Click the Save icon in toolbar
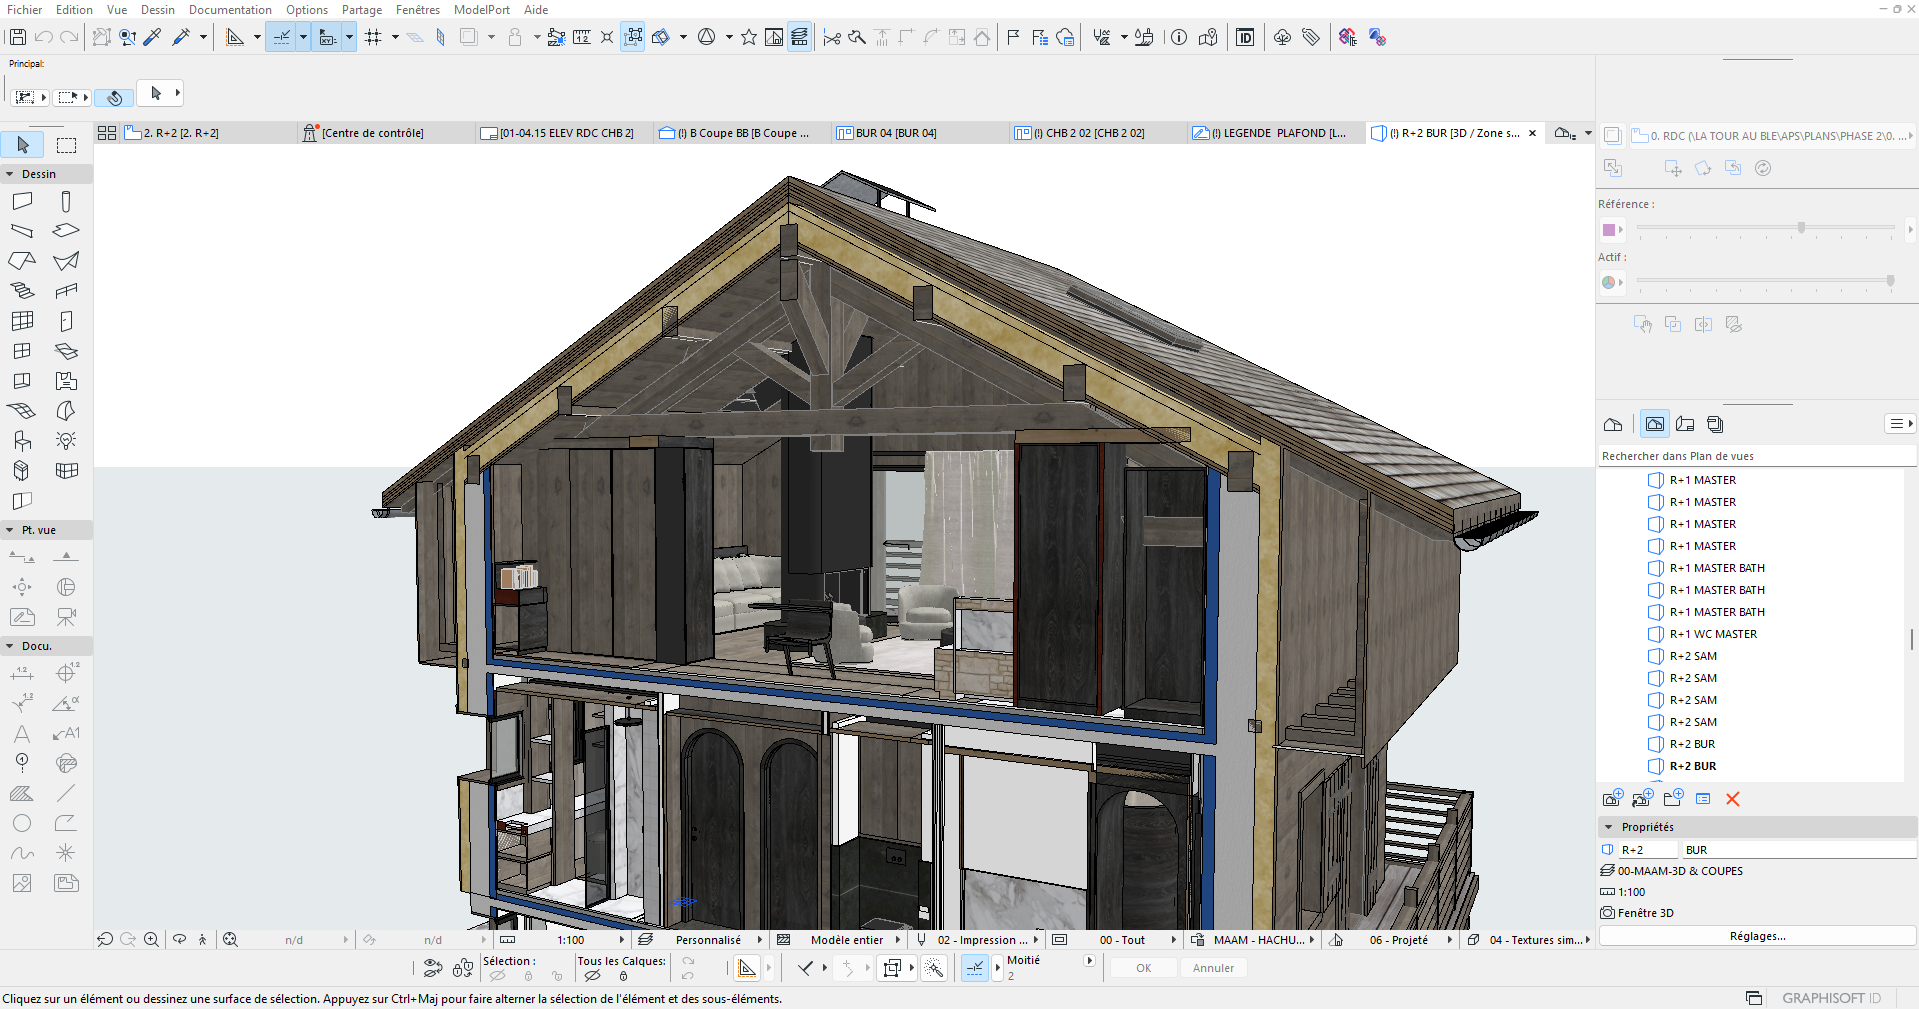This screenshot has height=1009, width=1919. pyautogui.click(x=17, y=37)
